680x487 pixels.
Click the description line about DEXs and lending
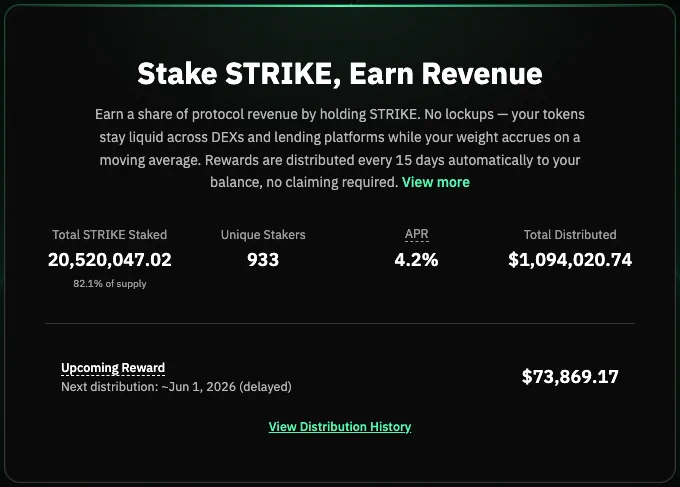[x=340, y=137]
